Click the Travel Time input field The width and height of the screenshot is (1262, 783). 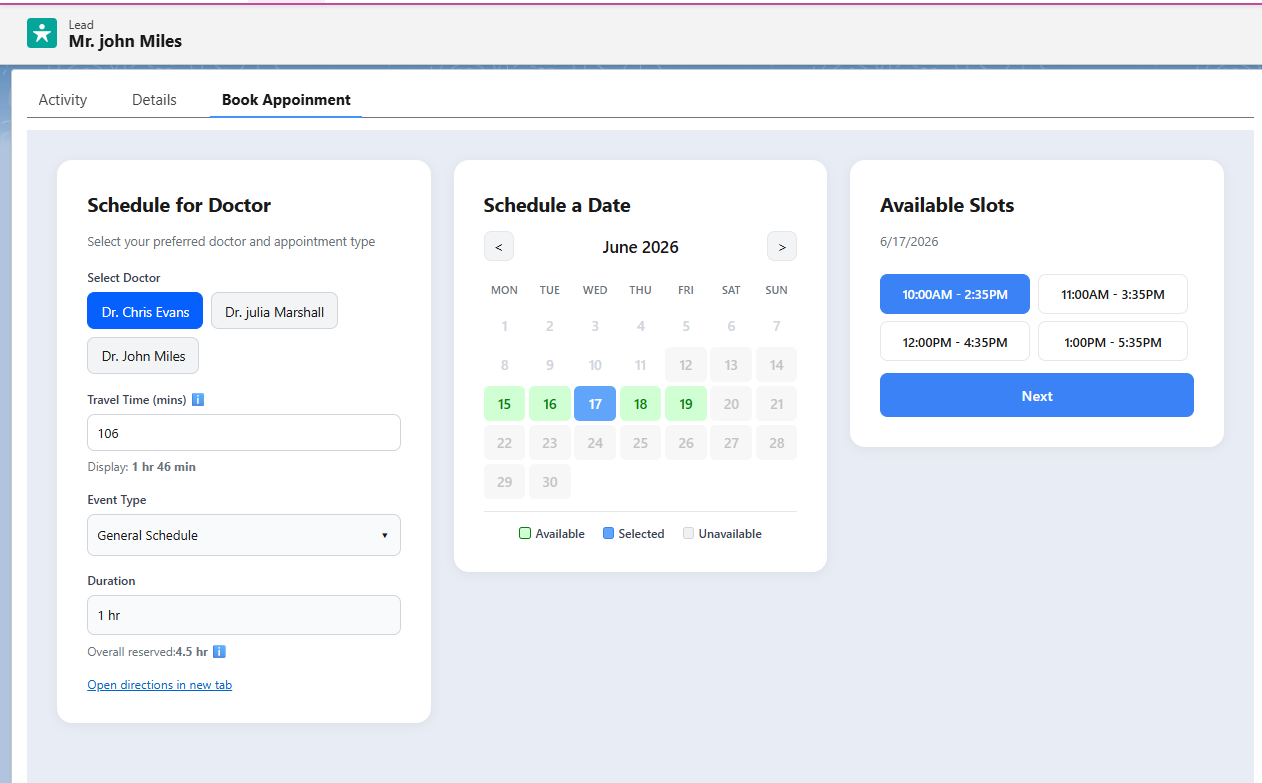(x=244, y=433)
